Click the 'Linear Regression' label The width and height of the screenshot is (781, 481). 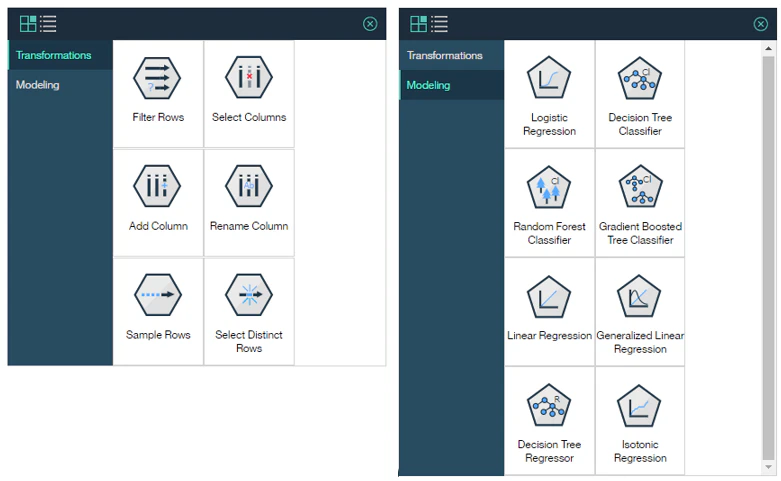point(549,336)
